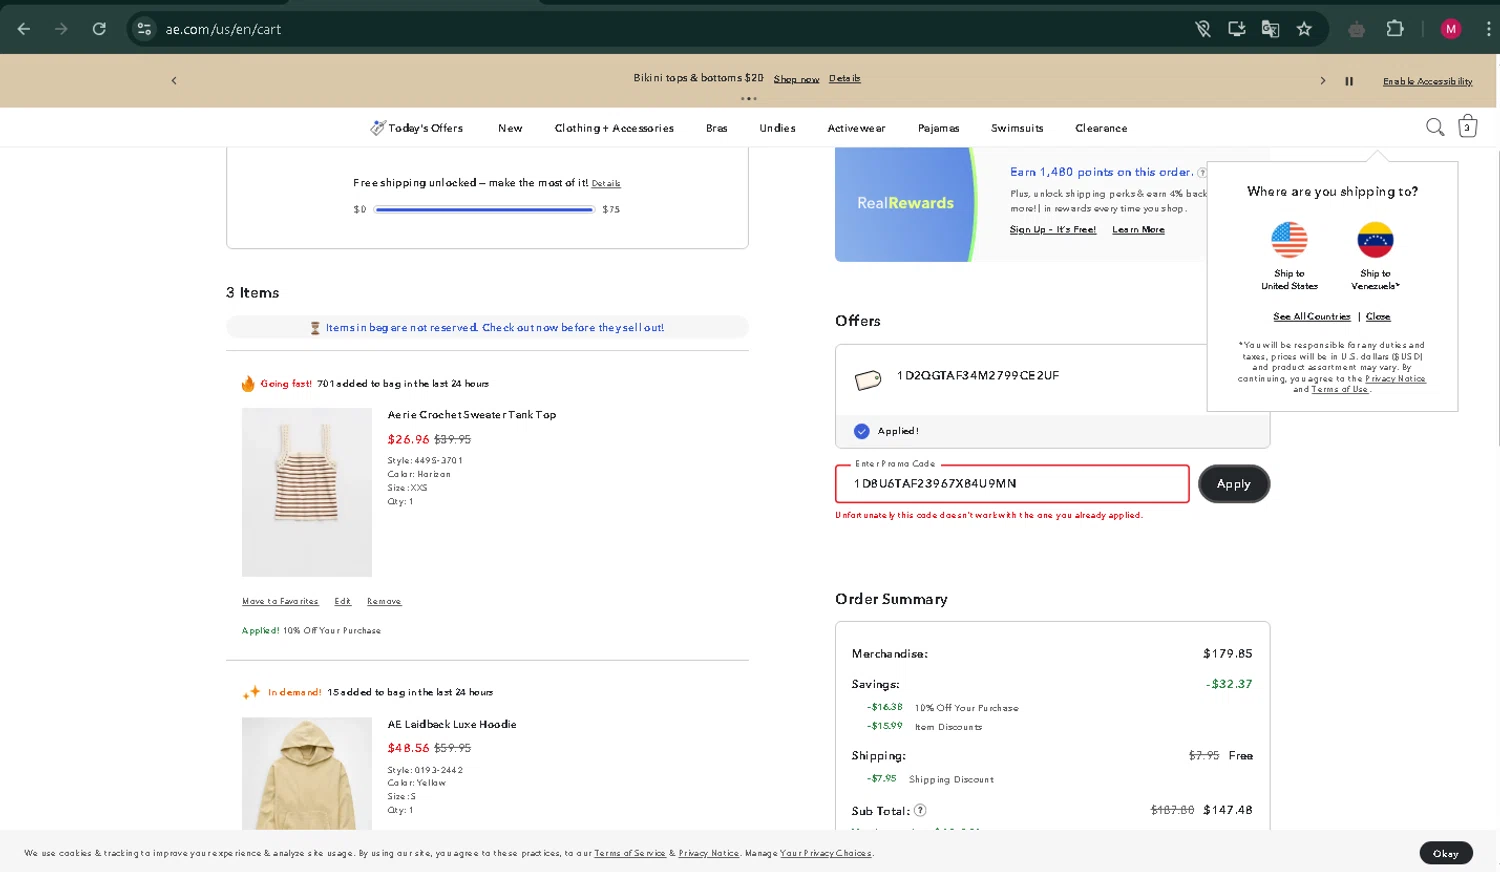Click the address bar URL ae.com/us/en/cart
This screenshot has height=872, width=1500.
[x=223, y=29]
